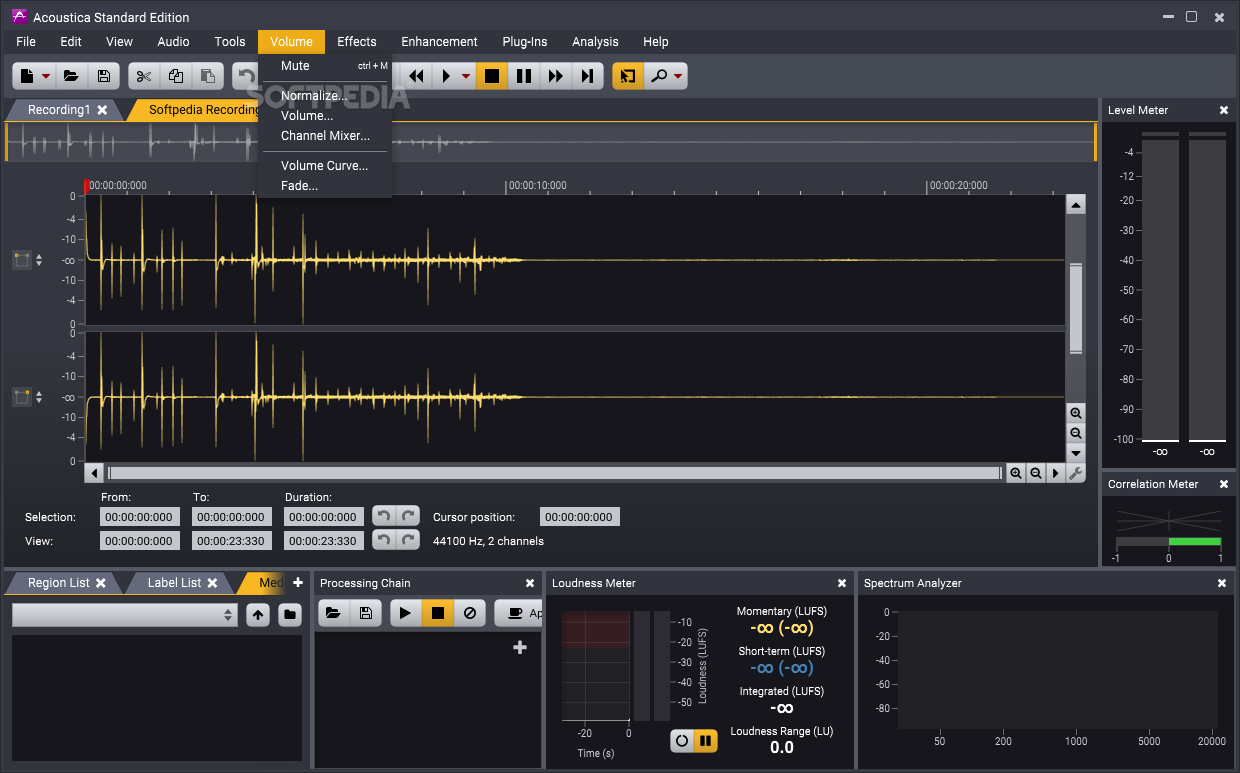Open the upper channel arrows dropdown

point(39,260)
